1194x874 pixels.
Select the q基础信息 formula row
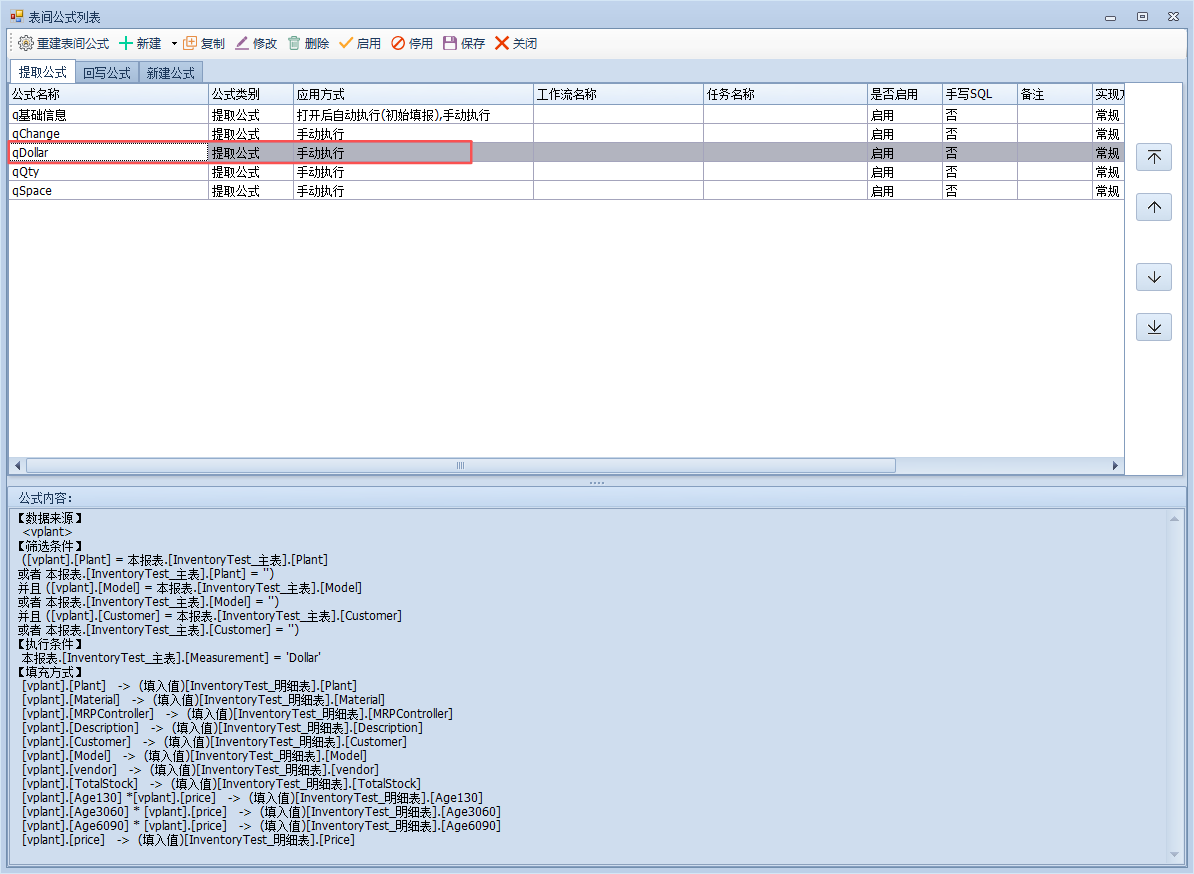click(566, 115)
